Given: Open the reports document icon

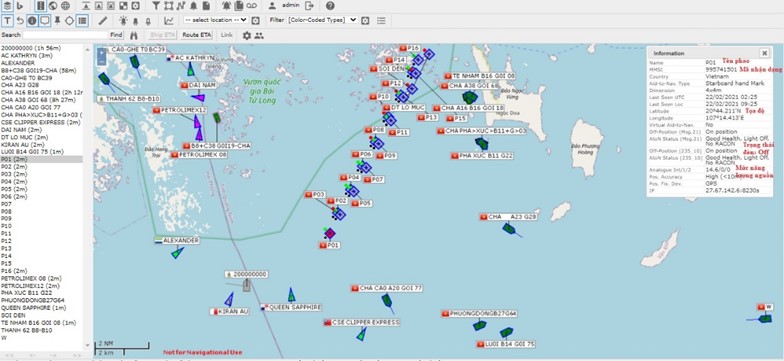Looking at the screenshot, I should 206,6.
